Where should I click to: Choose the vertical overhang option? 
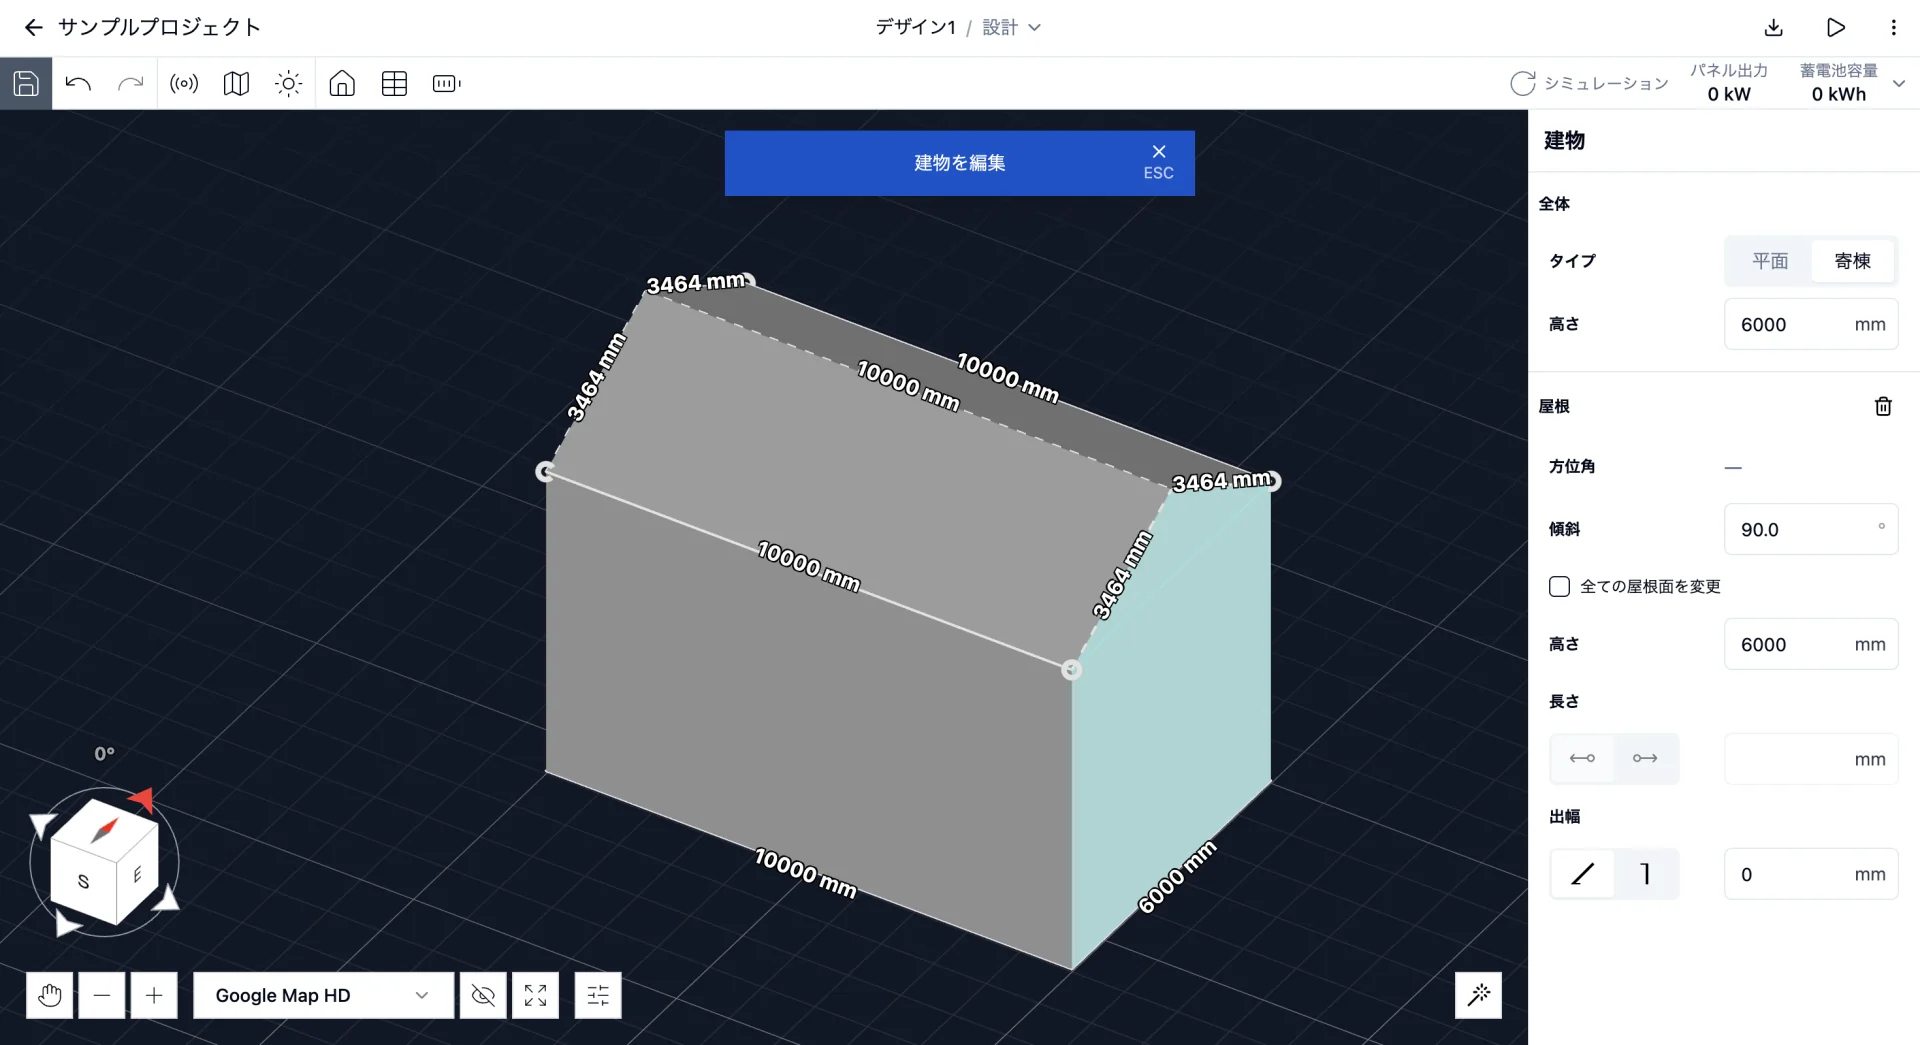[1645, 874]
